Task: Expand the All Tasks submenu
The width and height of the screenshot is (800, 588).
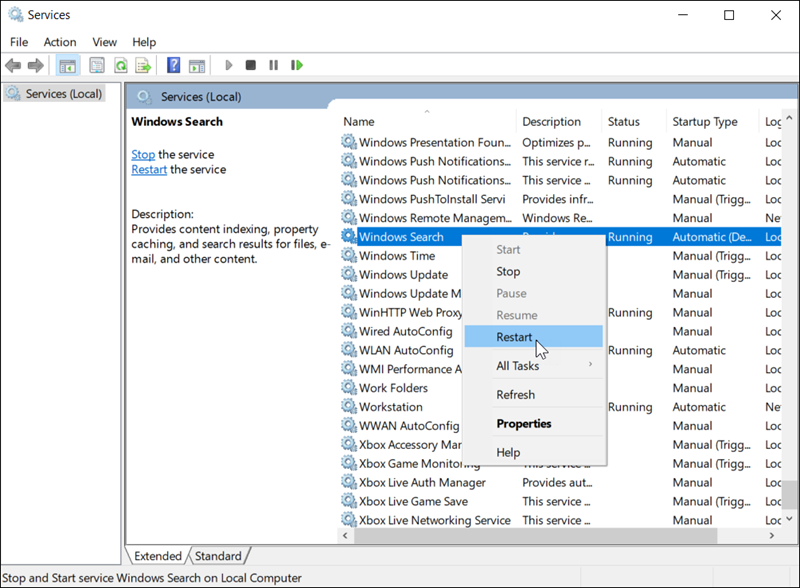Action: (518, 366)
